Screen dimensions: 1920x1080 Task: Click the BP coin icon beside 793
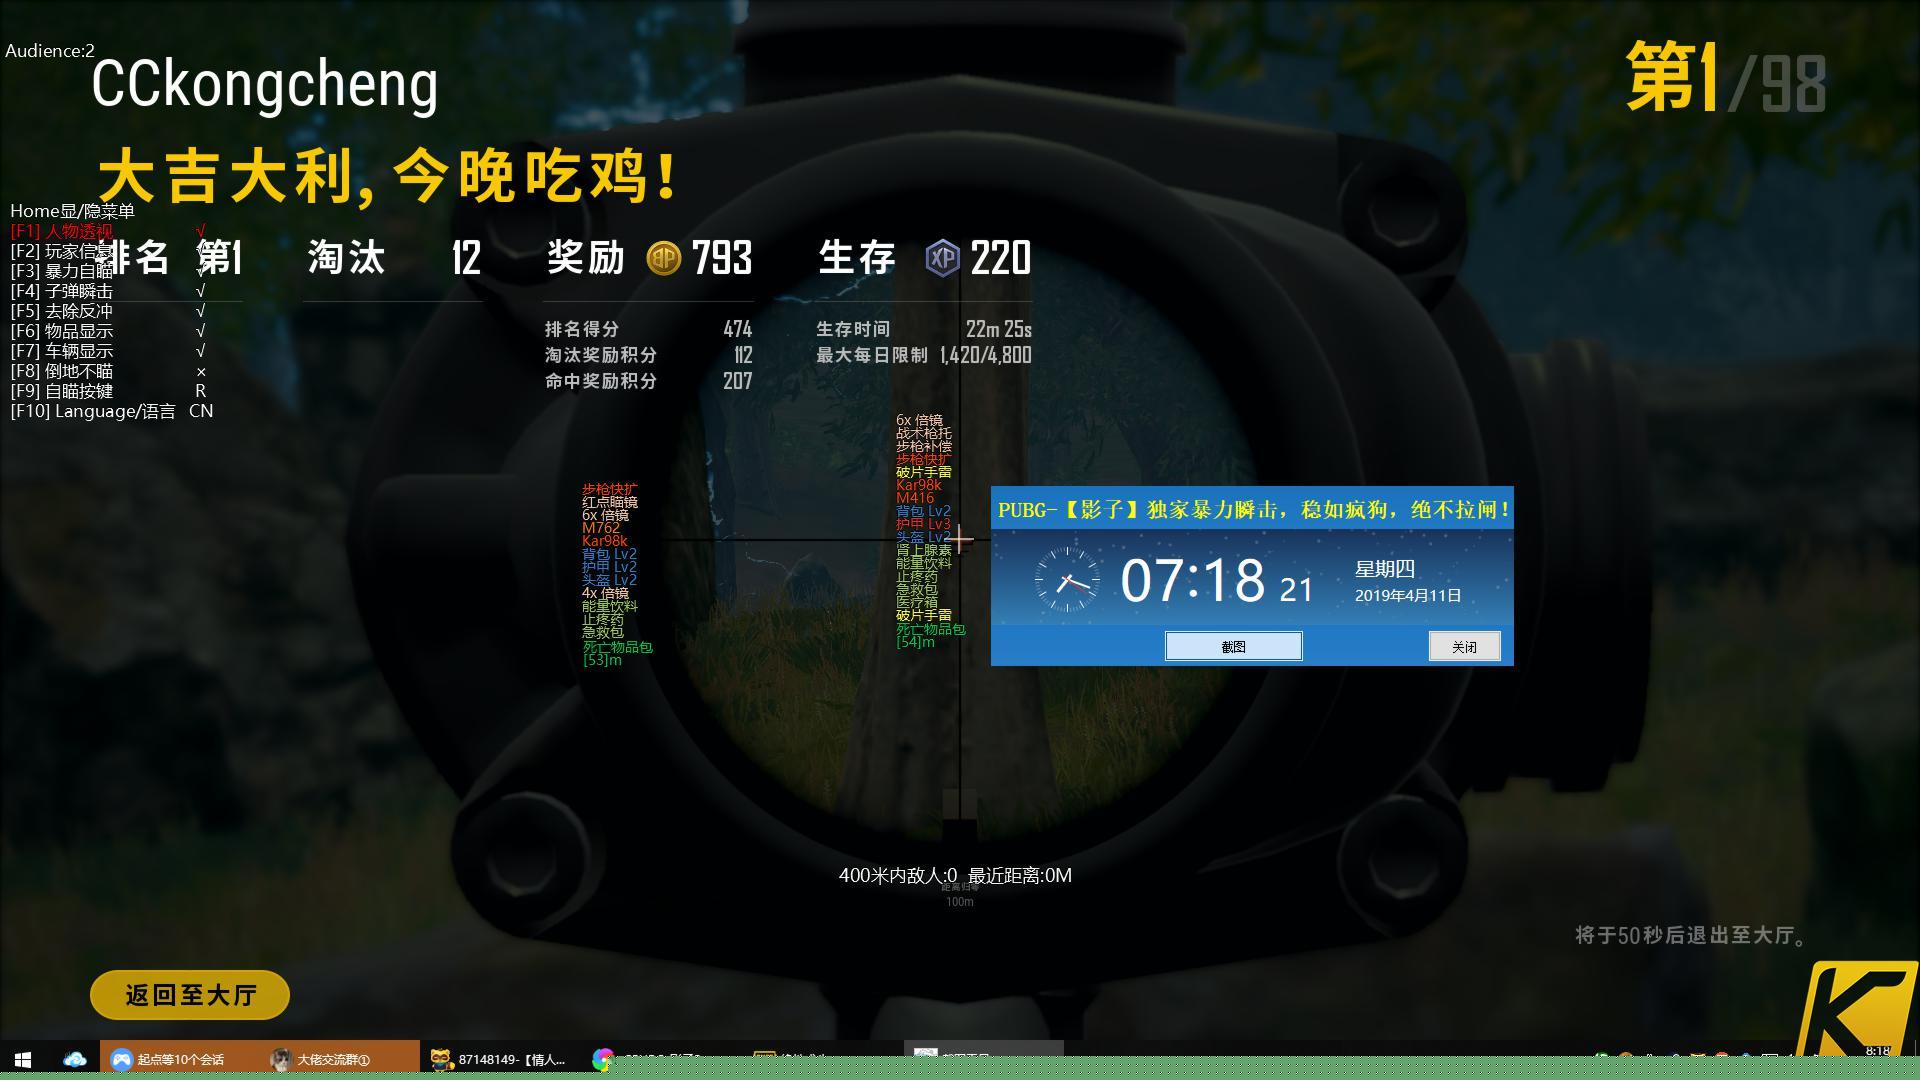click(x=663, y=258)
